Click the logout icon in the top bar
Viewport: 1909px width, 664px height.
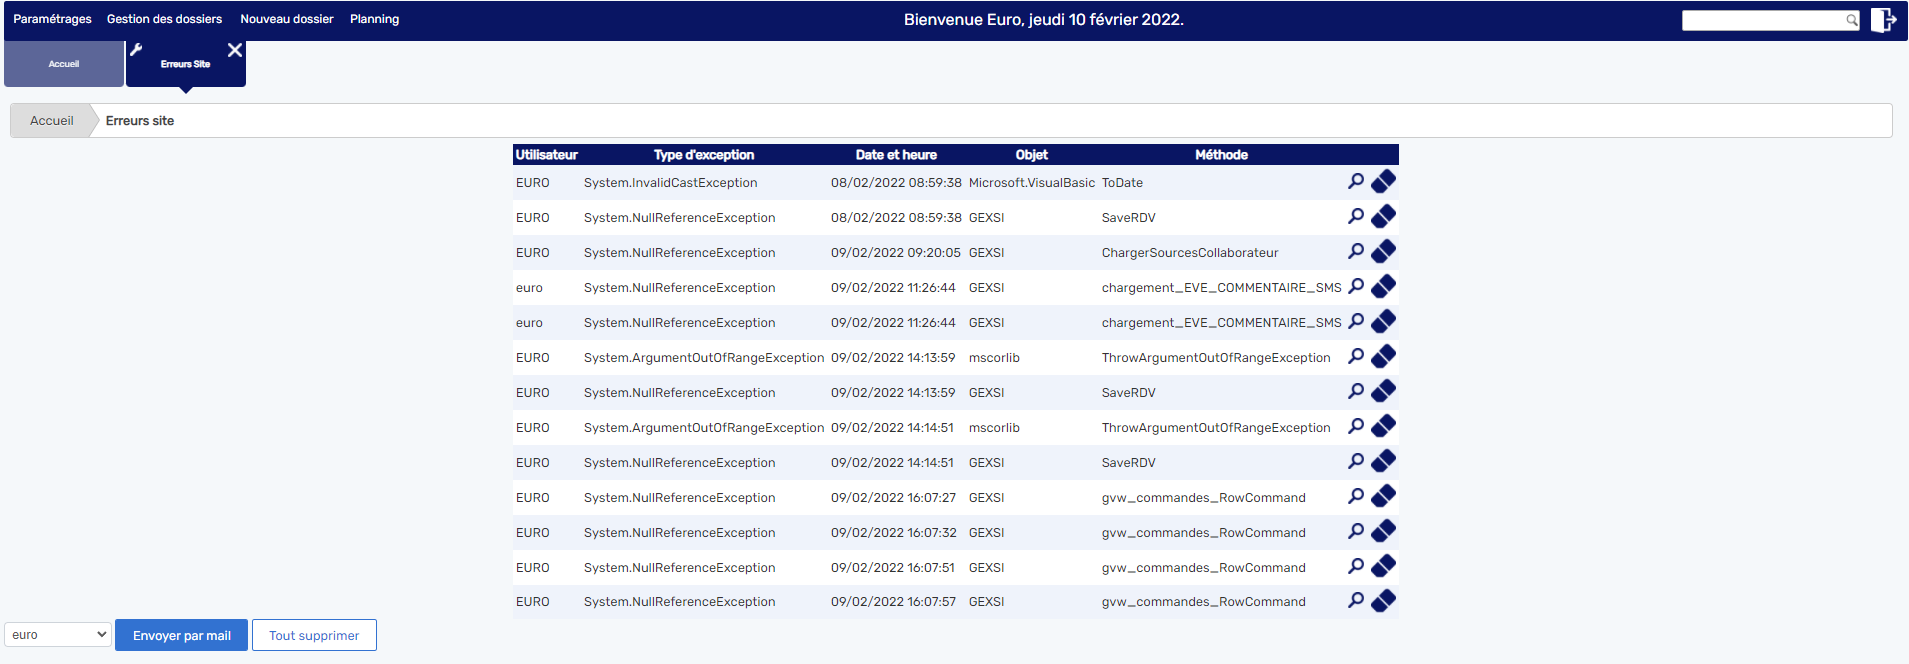[1883, 20]
